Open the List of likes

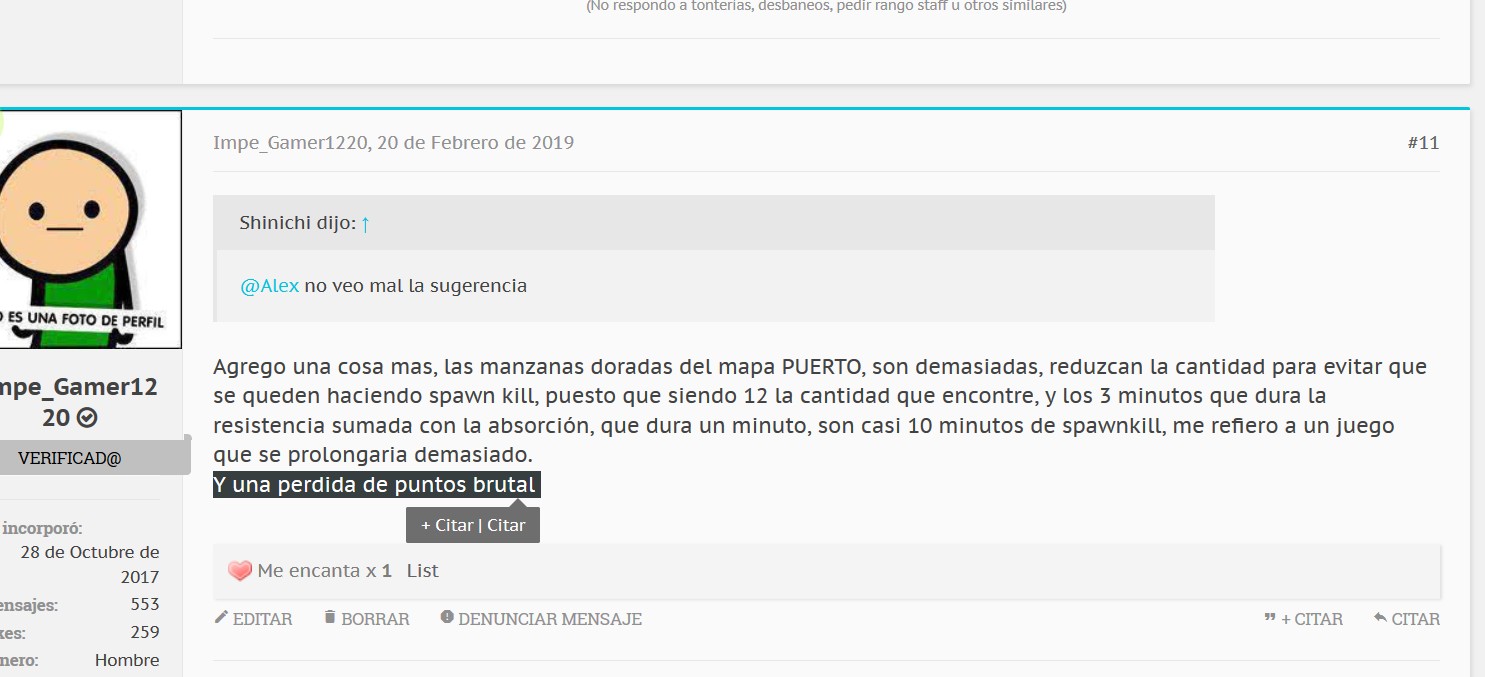pos(422,571)
